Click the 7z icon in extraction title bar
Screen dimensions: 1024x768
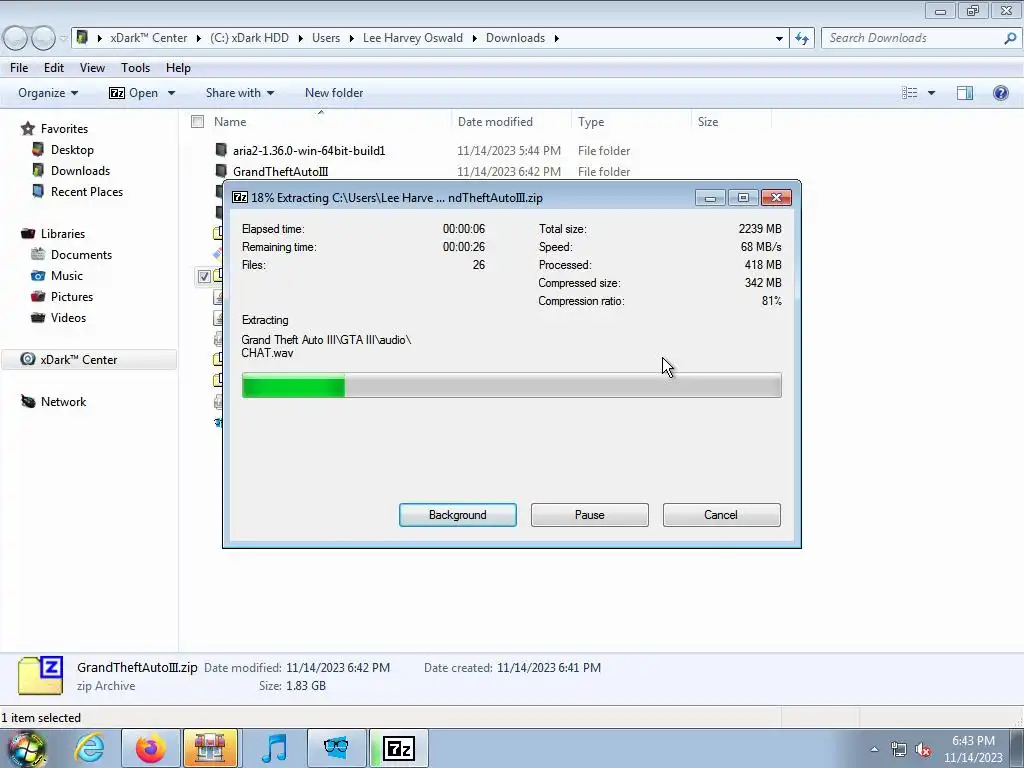(x=240, y=197)
